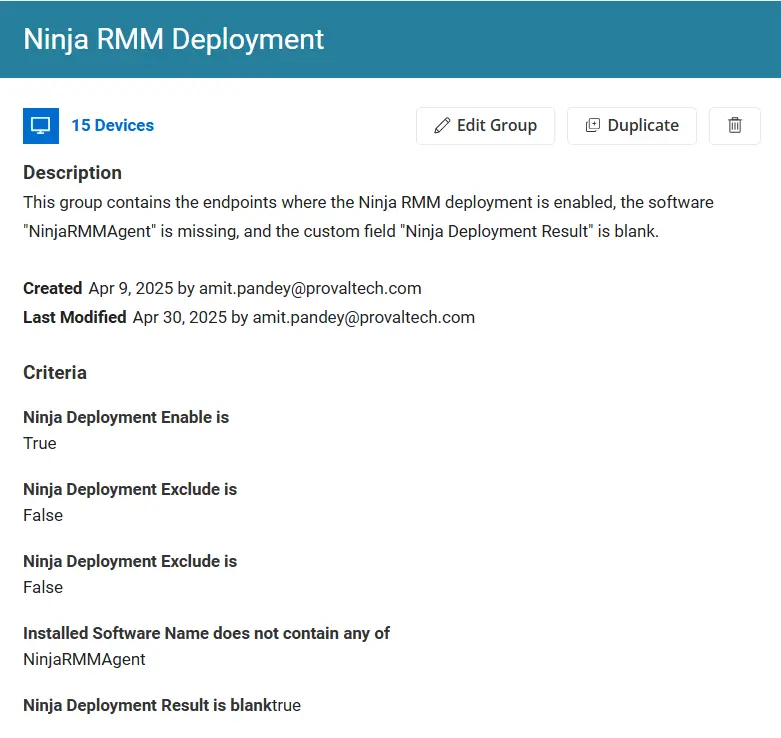Click the Created date Apr 9, 2025
The image size is (781, 738).
(131, 288)
